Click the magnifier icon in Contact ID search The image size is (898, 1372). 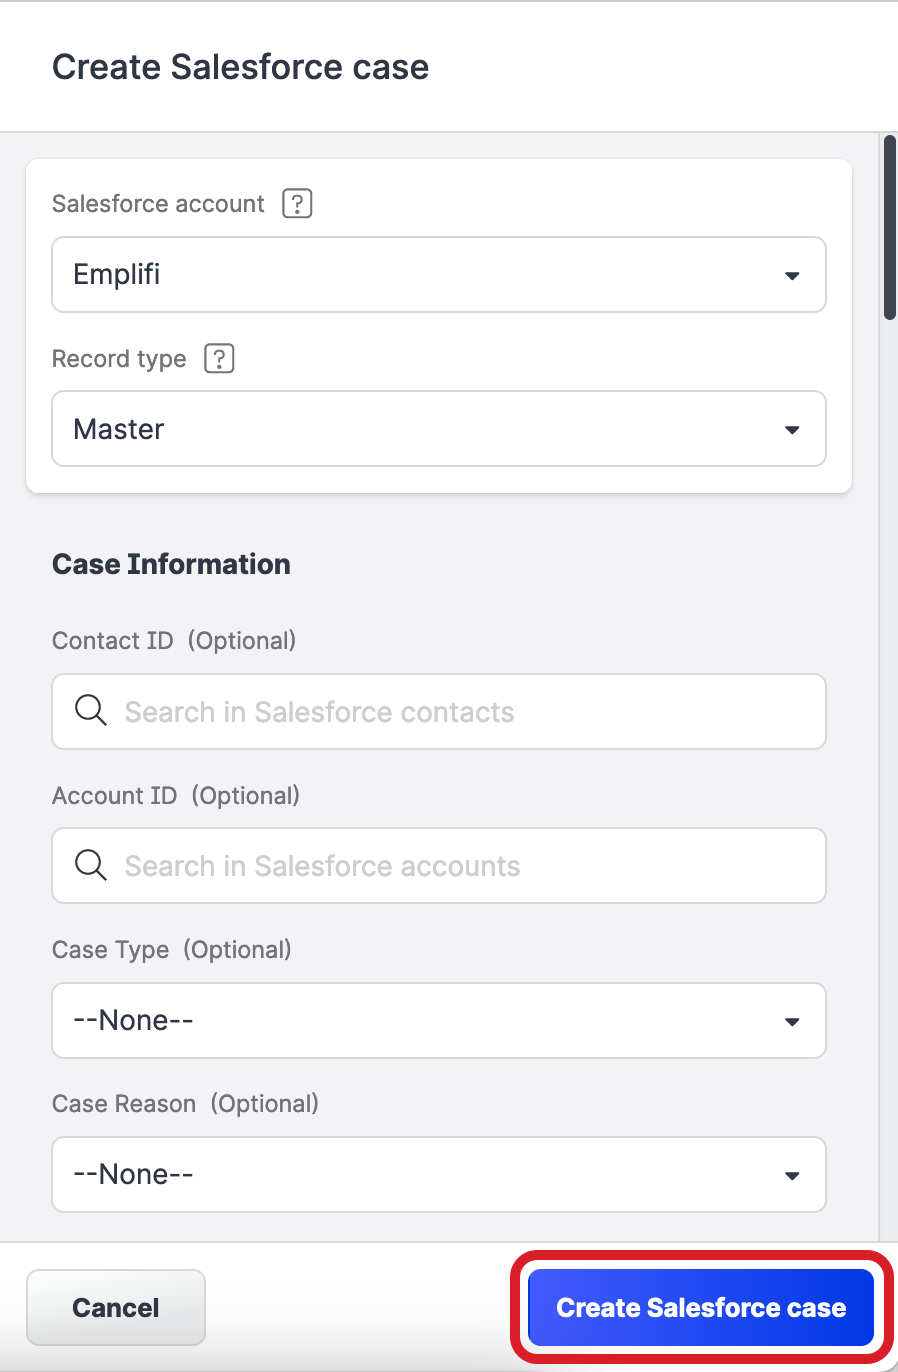[x=90, y=710]
